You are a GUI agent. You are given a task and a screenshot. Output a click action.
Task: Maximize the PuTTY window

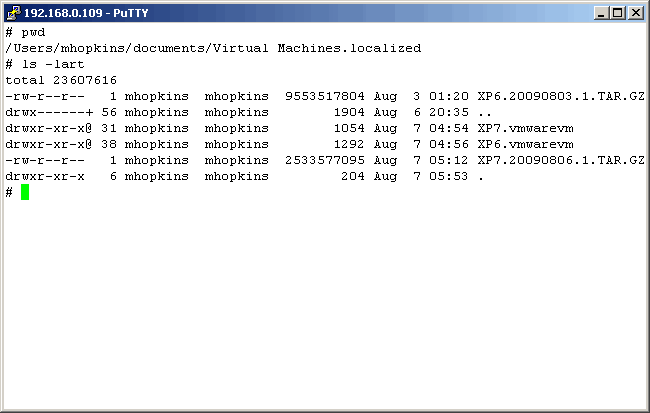point(617,13)
